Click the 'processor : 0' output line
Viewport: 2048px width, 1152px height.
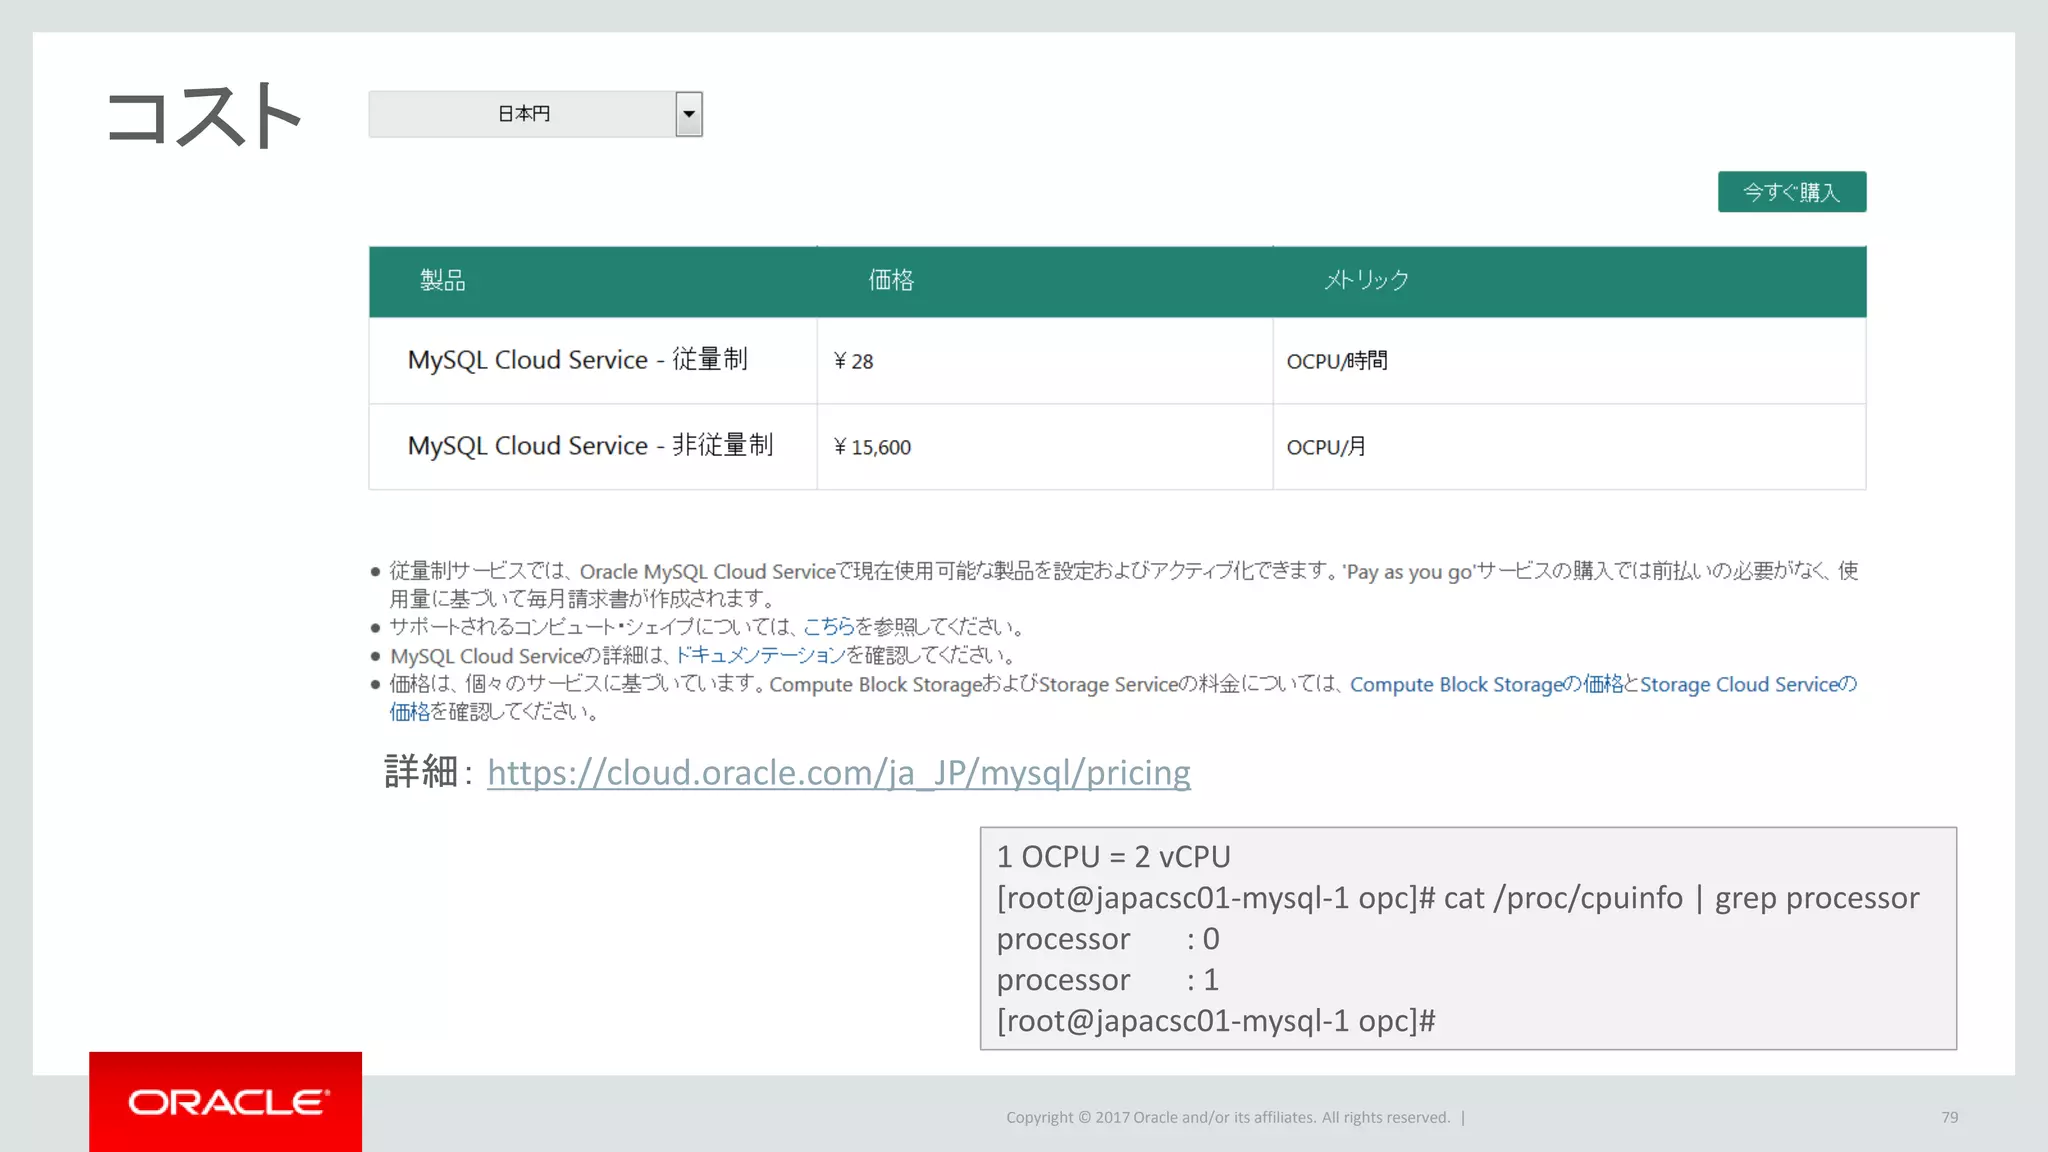point(1108,939)
